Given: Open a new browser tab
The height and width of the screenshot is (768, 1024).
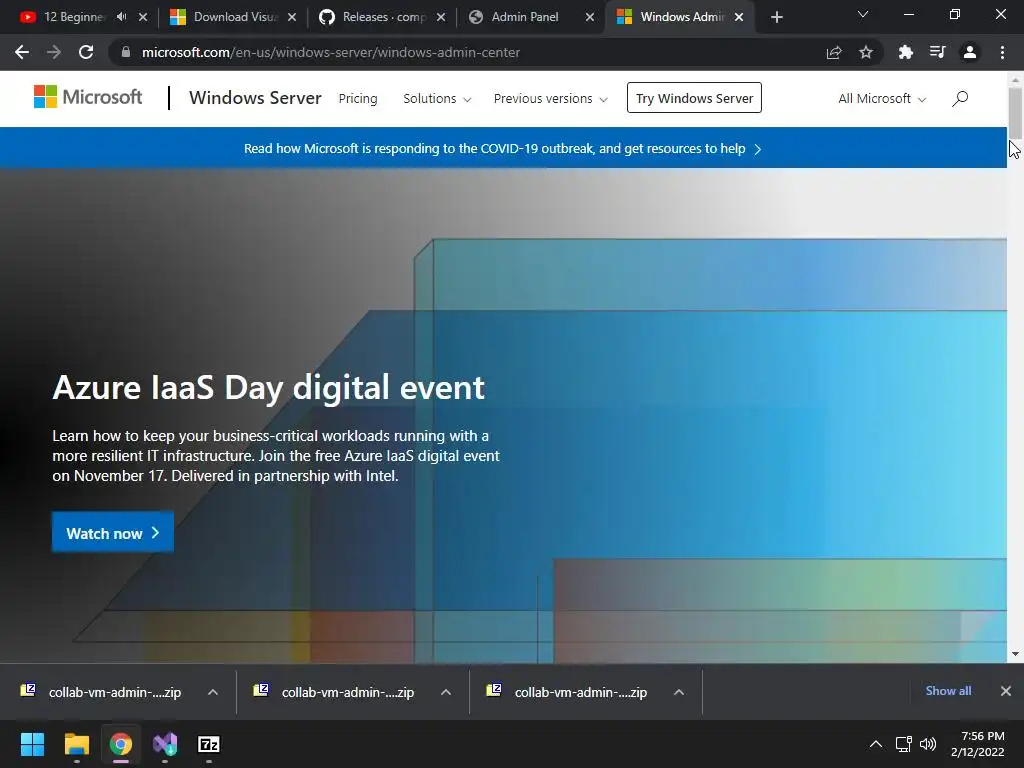Looking at the screenshot, I should click(x=776, y=17).
